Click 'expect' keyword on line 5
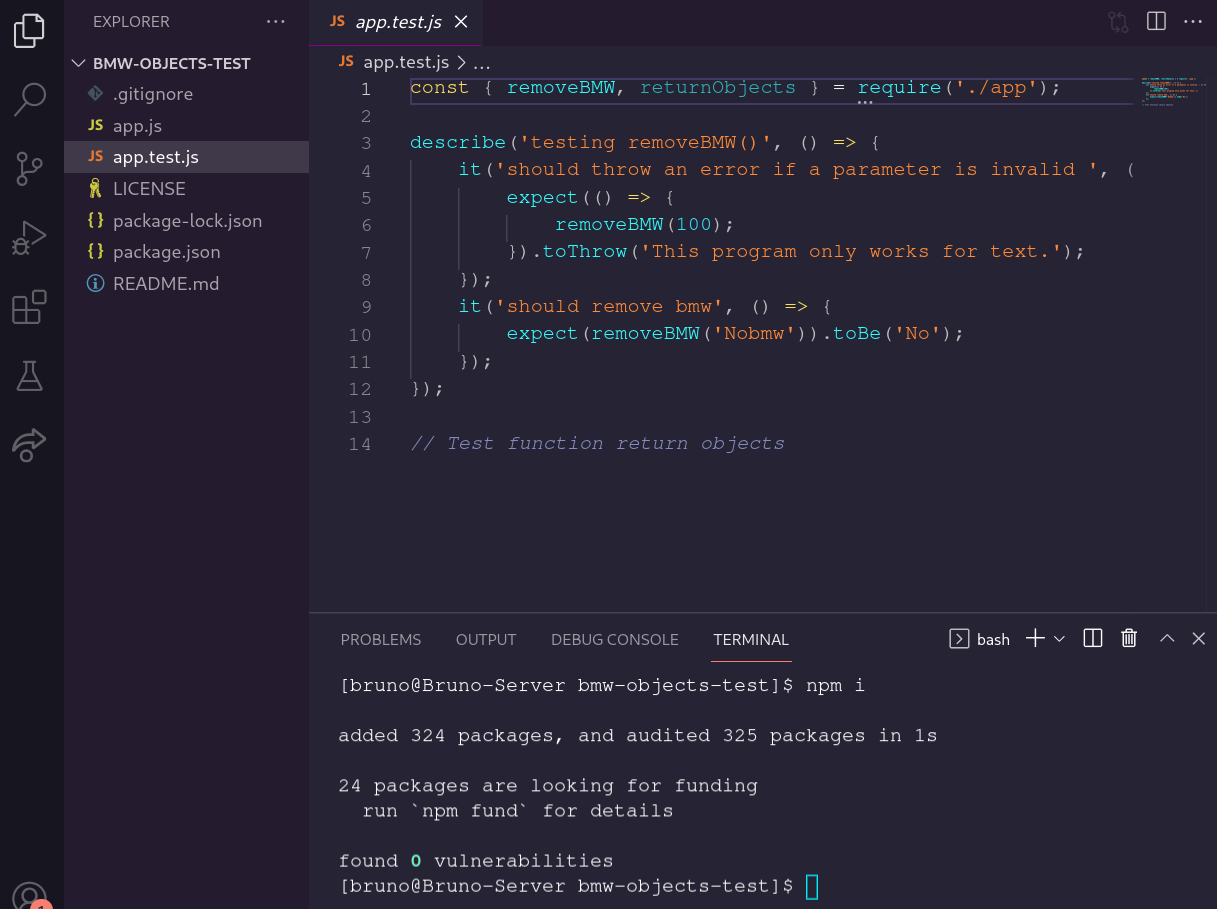Viewport: 1217px width, 909px height. 543,197
